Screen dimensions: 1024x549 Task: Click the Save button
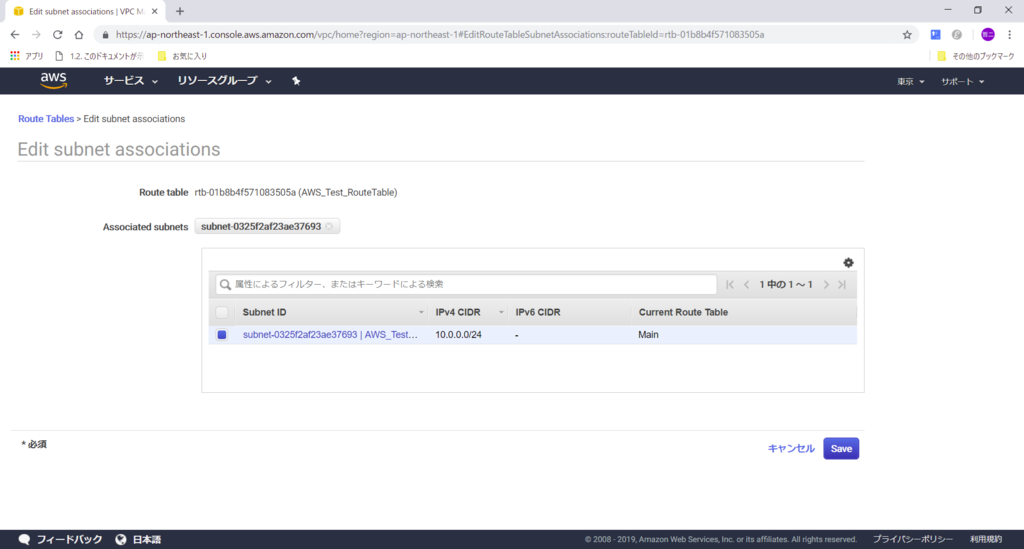point(841,448)
